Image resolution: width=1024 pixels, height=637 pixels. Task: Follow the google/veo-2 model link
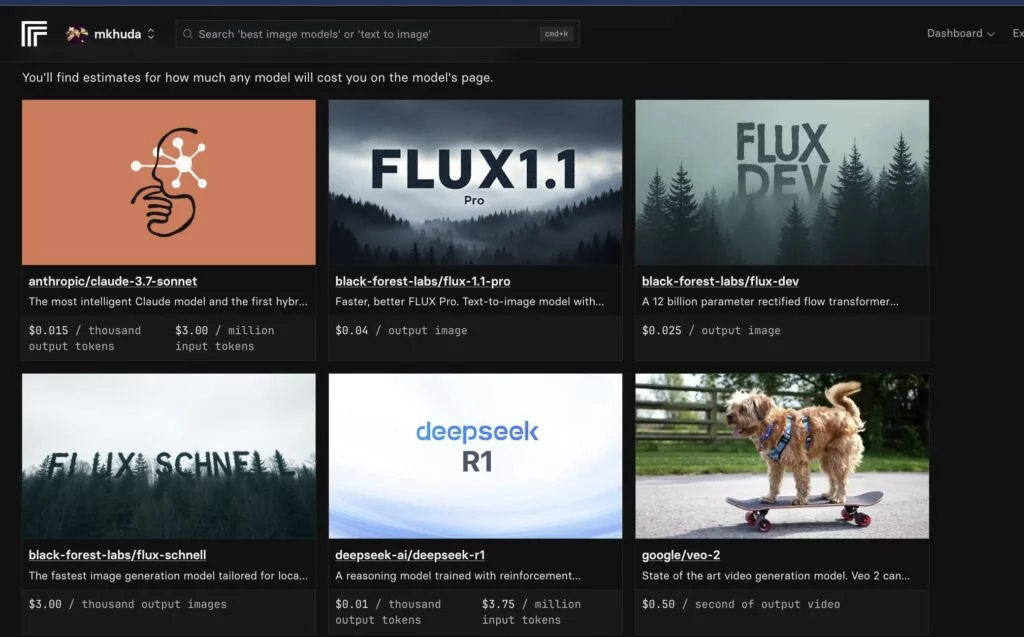point(681,554)
